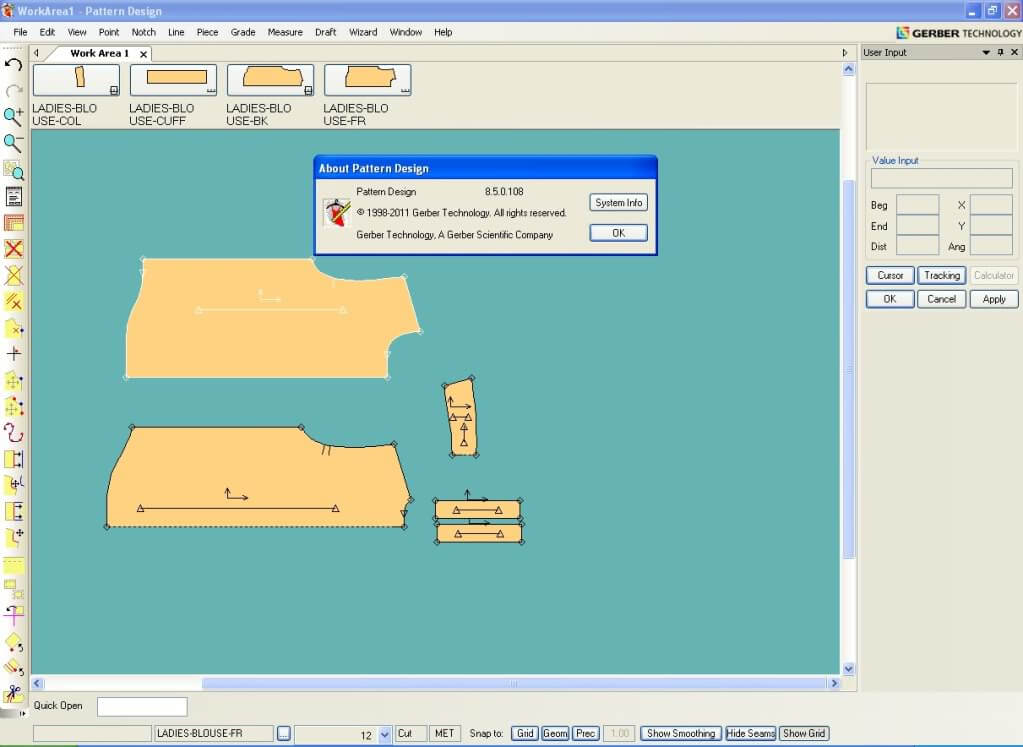Click the red X delete piece icon
Viewport: 1023px width, 747px height.
(14, 249)
